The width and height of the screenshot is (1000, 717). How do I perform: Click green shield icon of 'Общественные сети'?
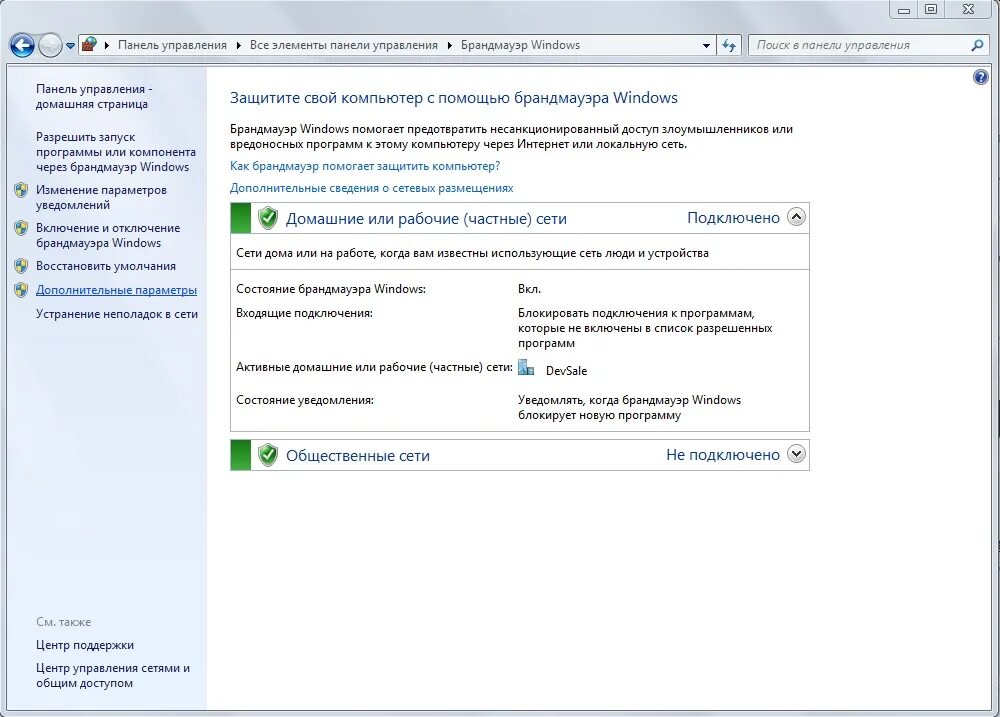point(268,455)
